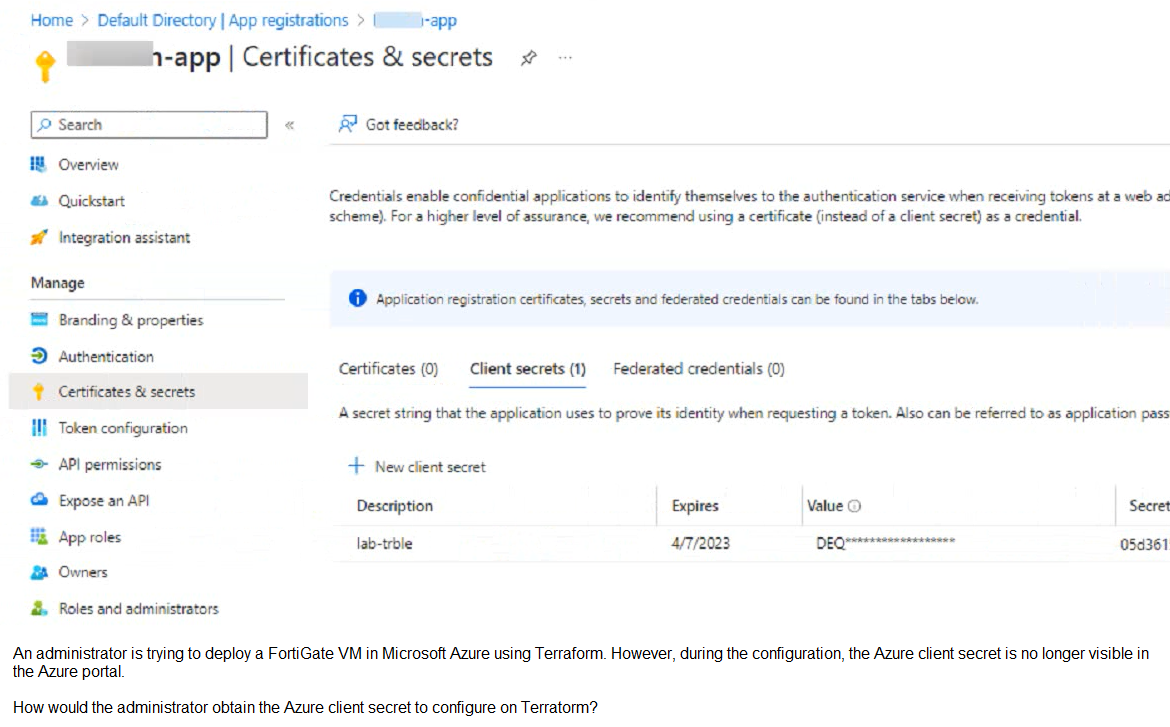
Task: Click the Integration assistant rocket icon
Action: pyautogui.click(x=39, y=237)
